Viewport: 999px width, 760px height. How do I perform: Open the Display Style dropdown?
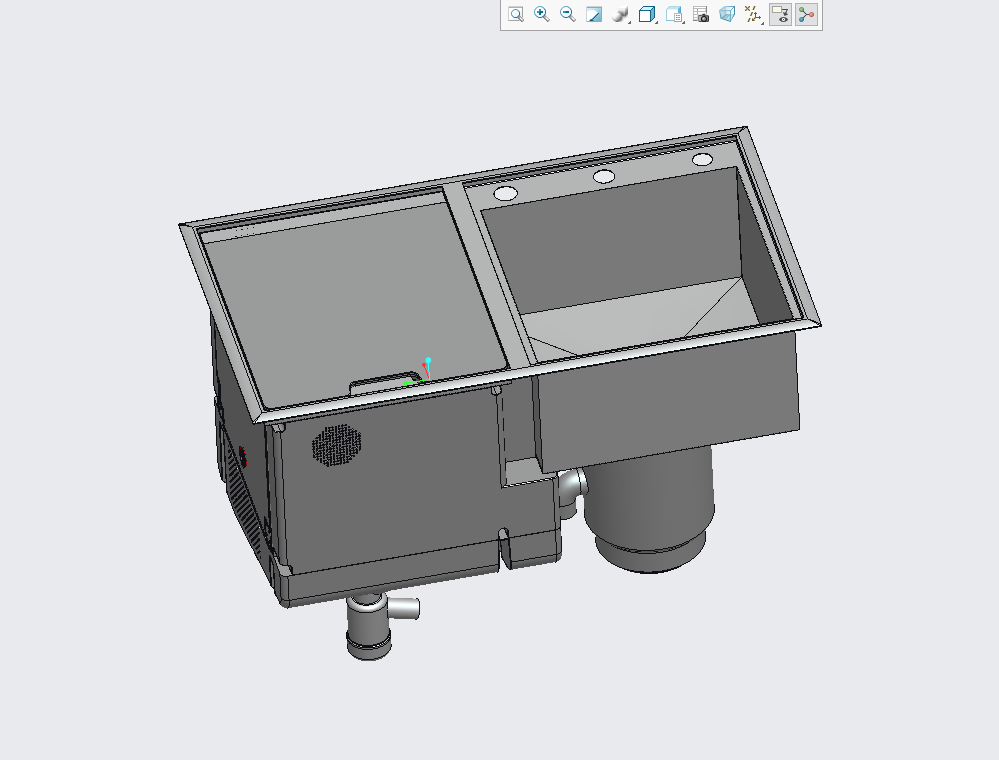pyautogui.click(x=621, y=15)
